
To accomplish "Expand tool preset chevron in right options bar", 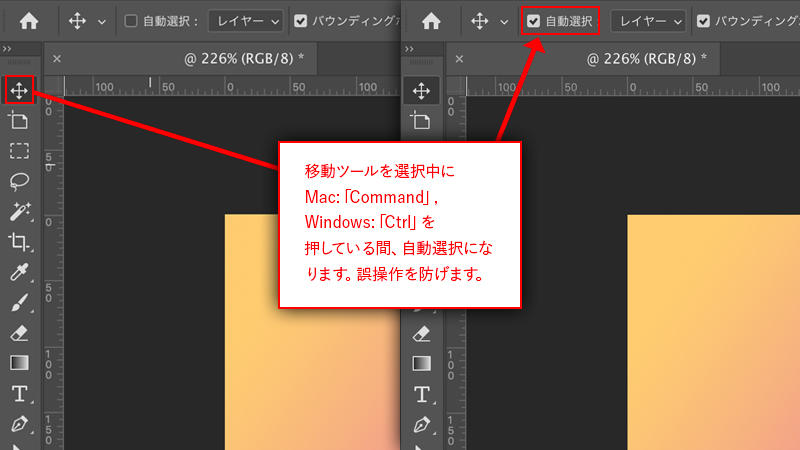I will (x=504, y=22).
